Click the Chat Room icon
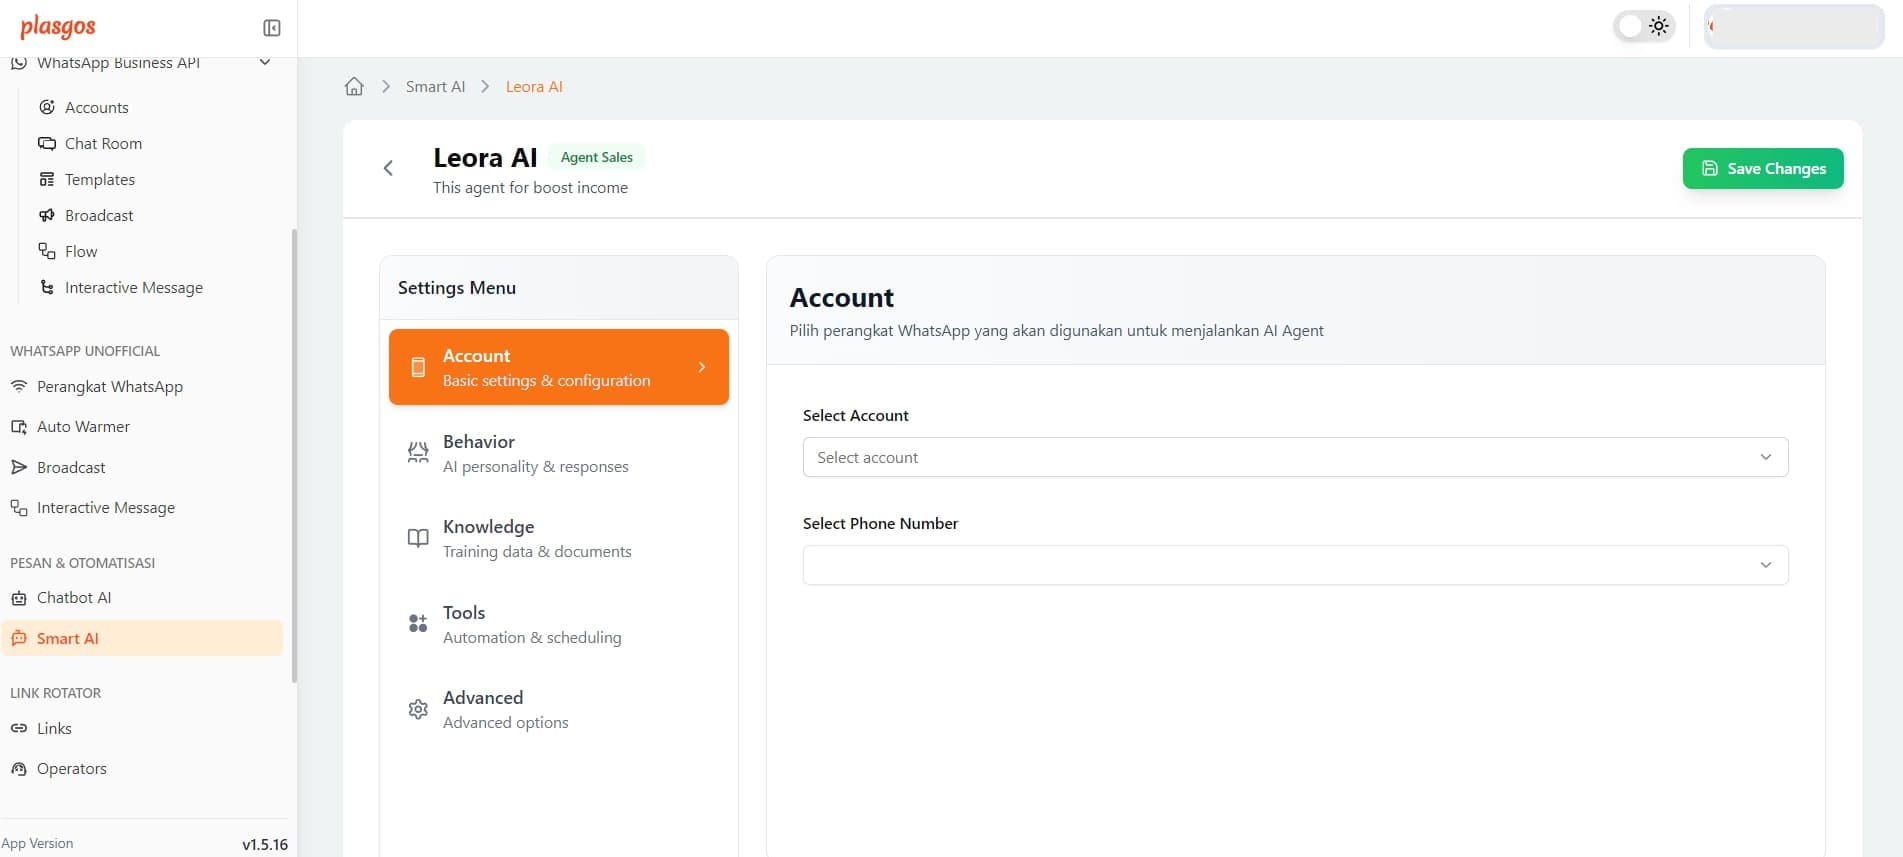The image size is (1903, 857). (x=47, y=143)
